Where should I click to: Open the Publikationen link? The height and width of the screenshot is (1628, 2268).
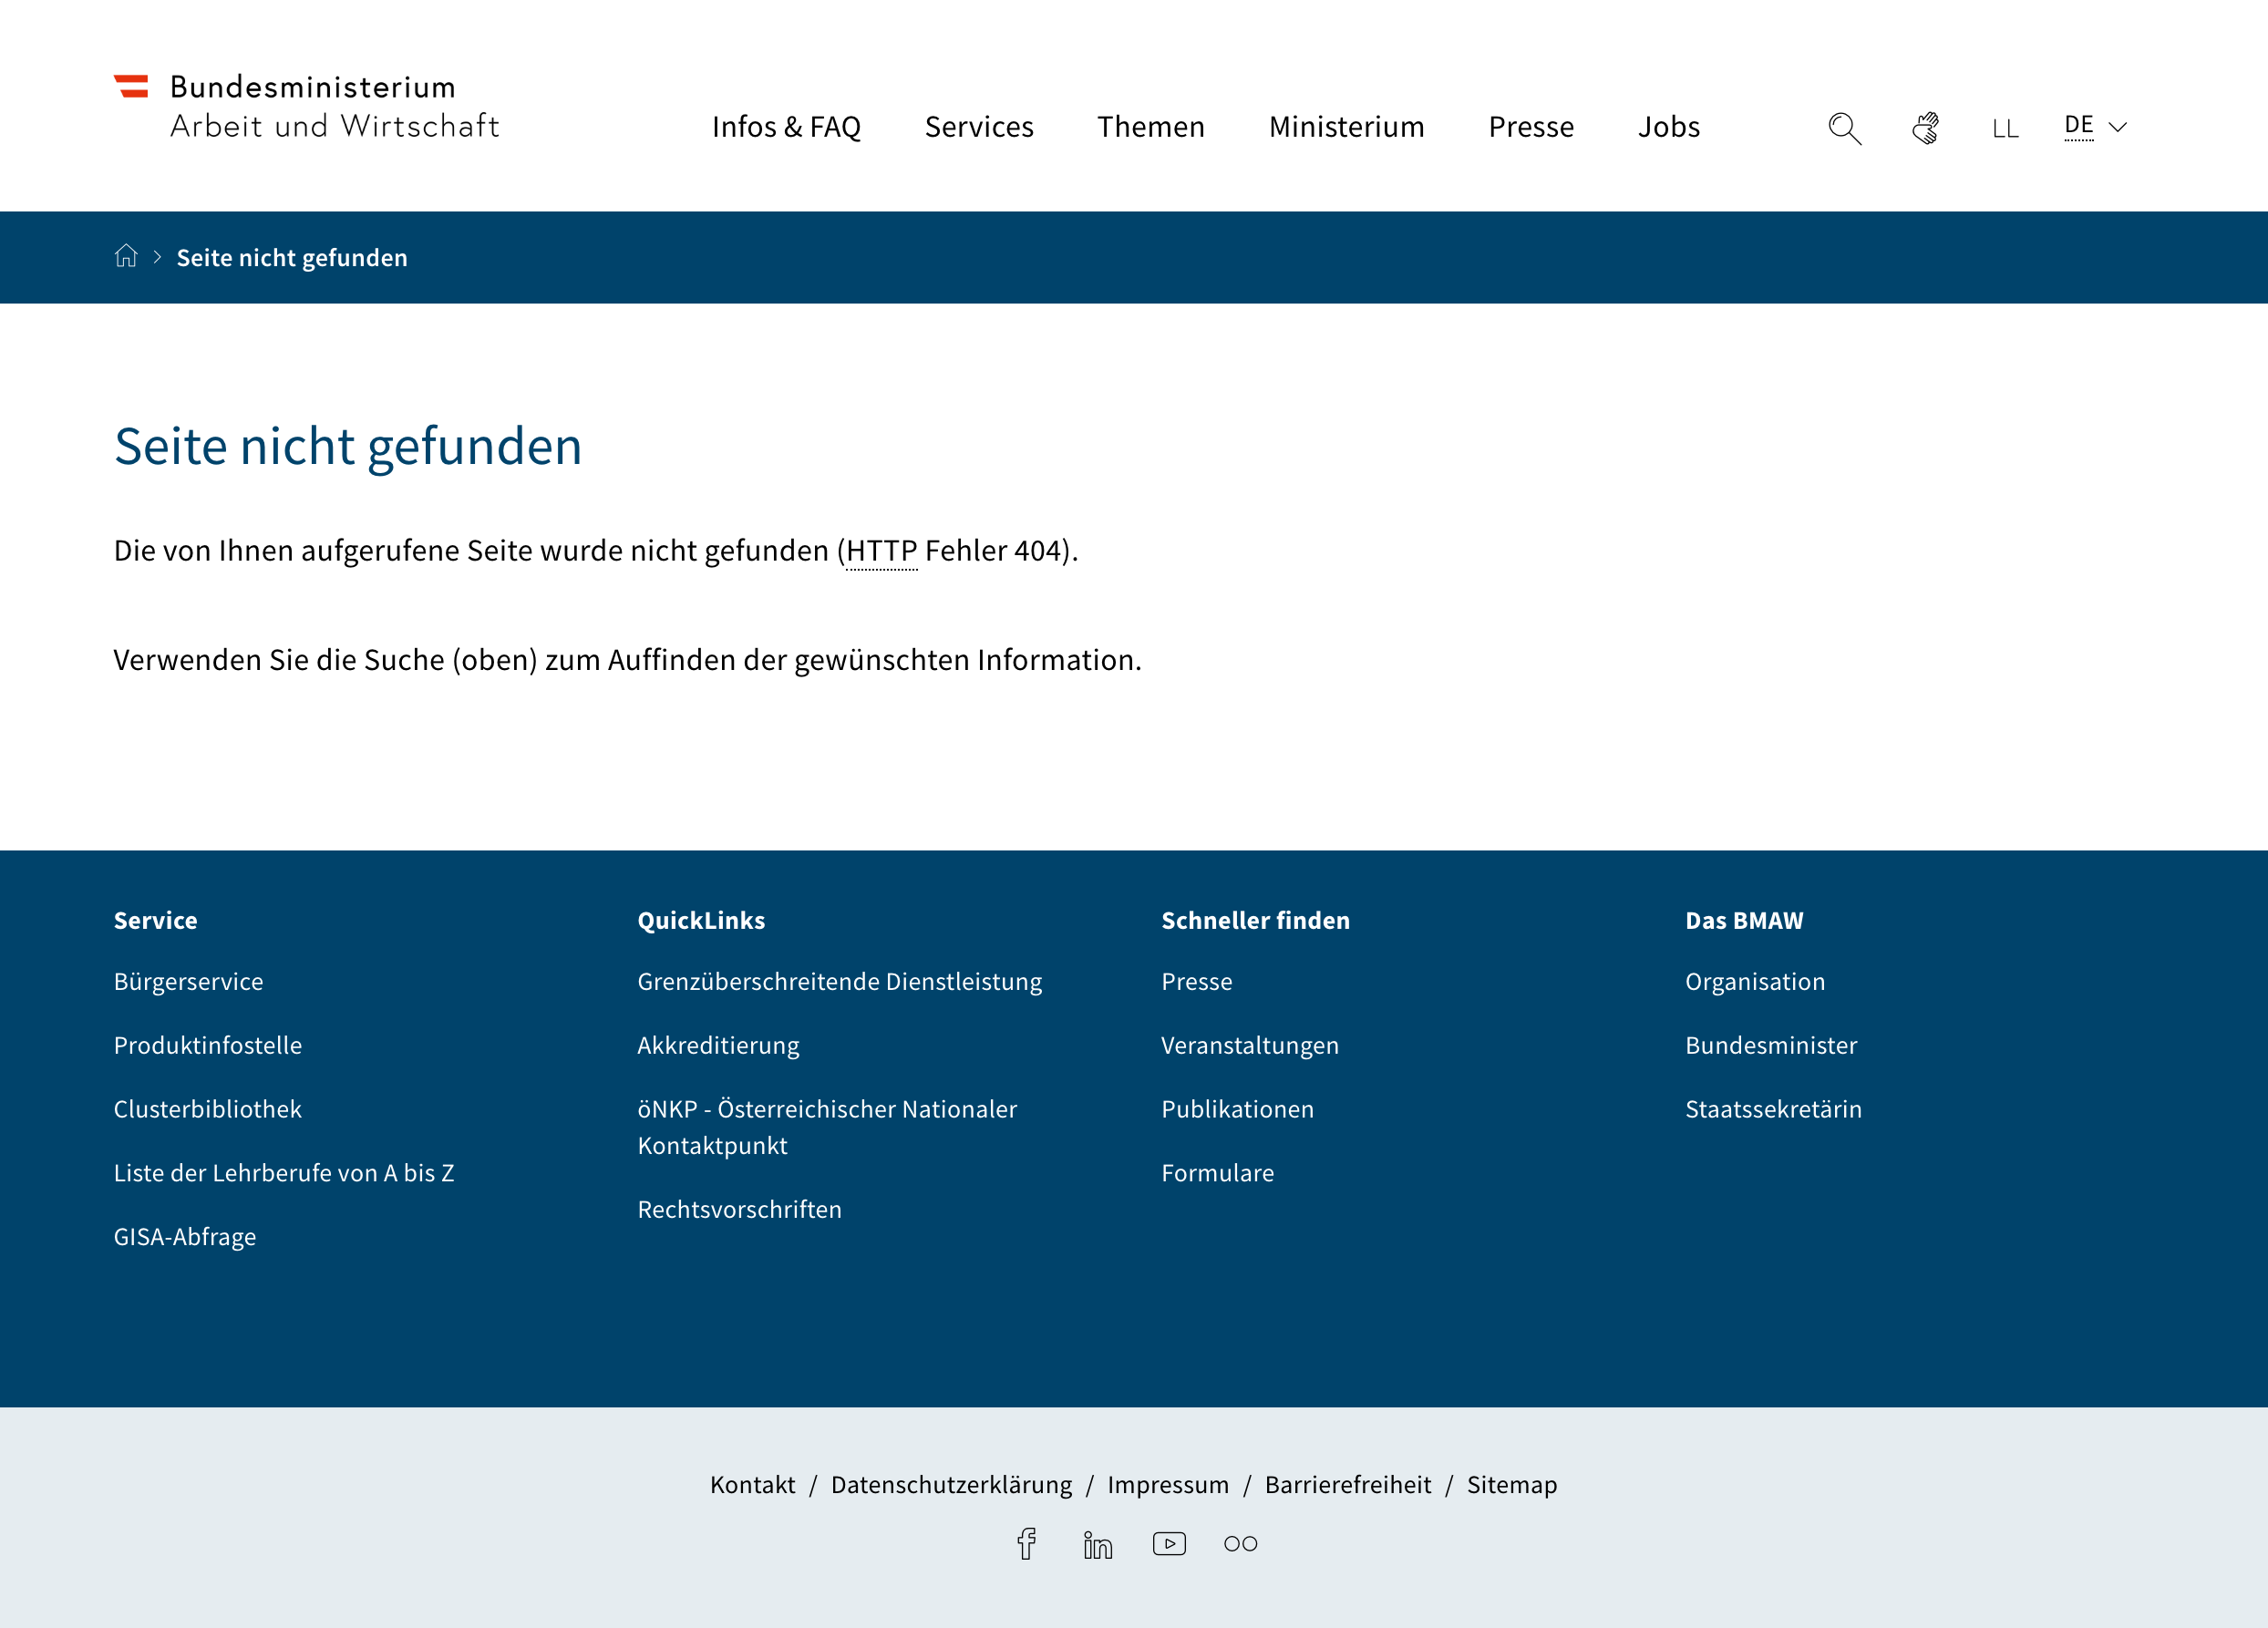pyautogui.click(x=1237, y=1109)
